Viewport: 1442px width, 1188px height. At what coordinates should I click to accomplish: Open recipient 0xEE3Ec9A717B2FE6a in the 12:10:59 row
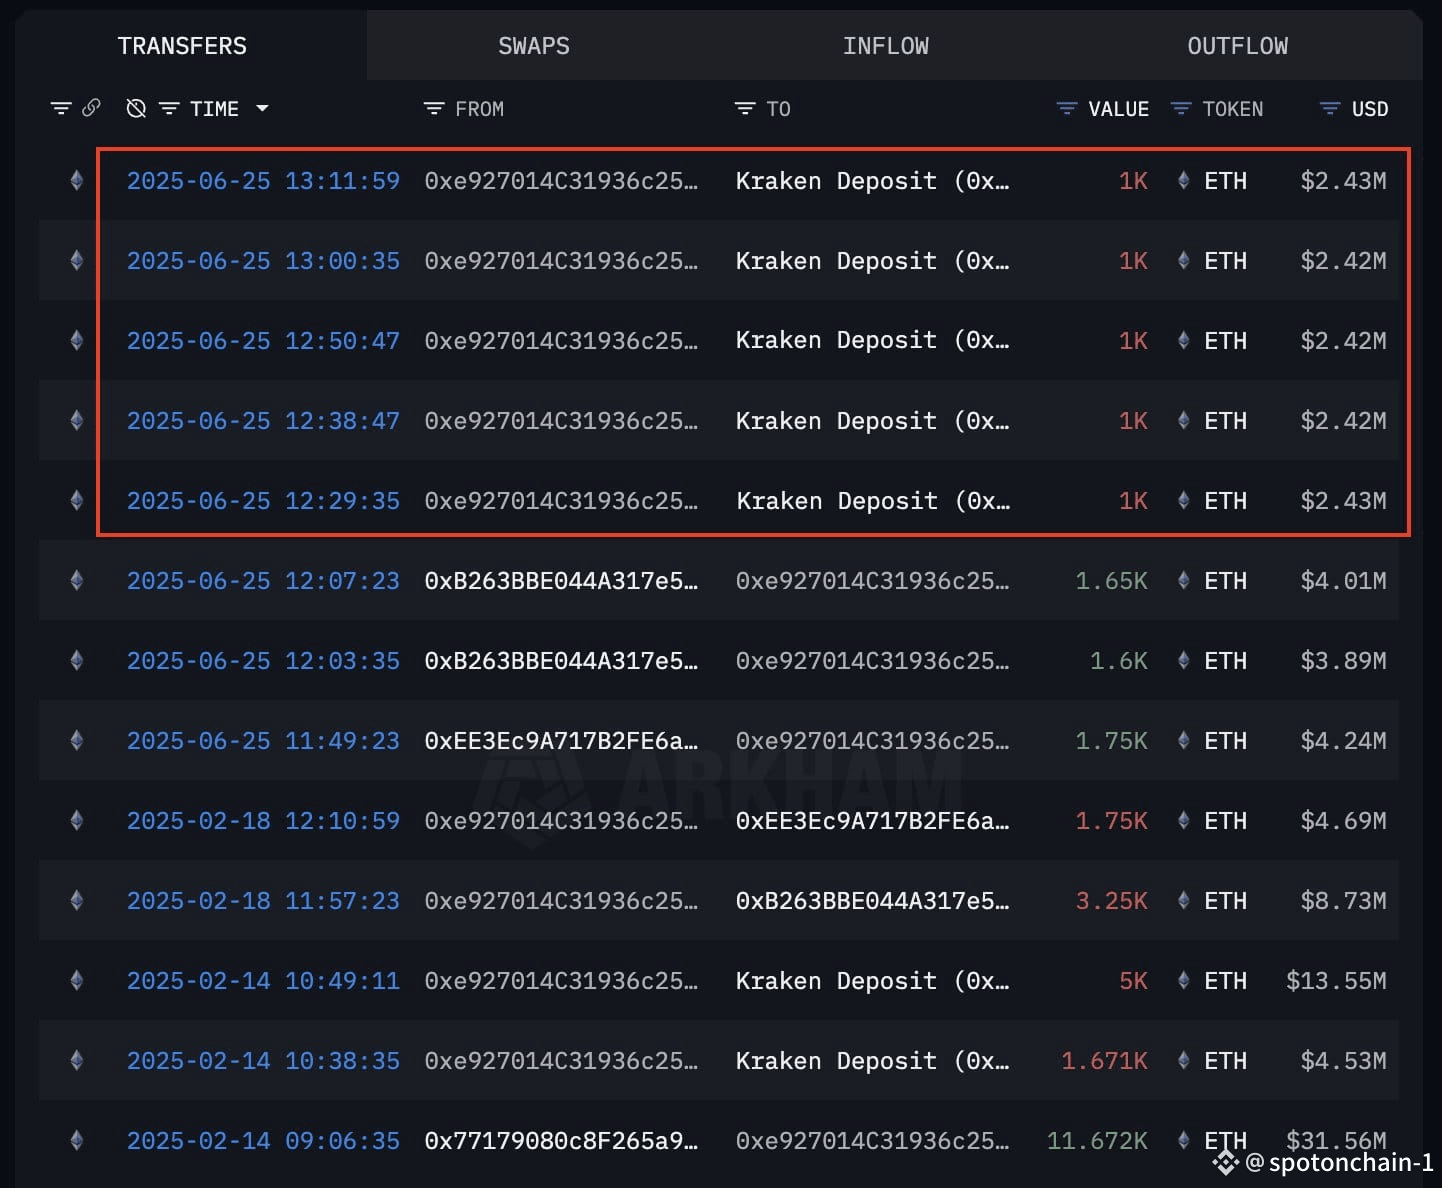point(872,821)
